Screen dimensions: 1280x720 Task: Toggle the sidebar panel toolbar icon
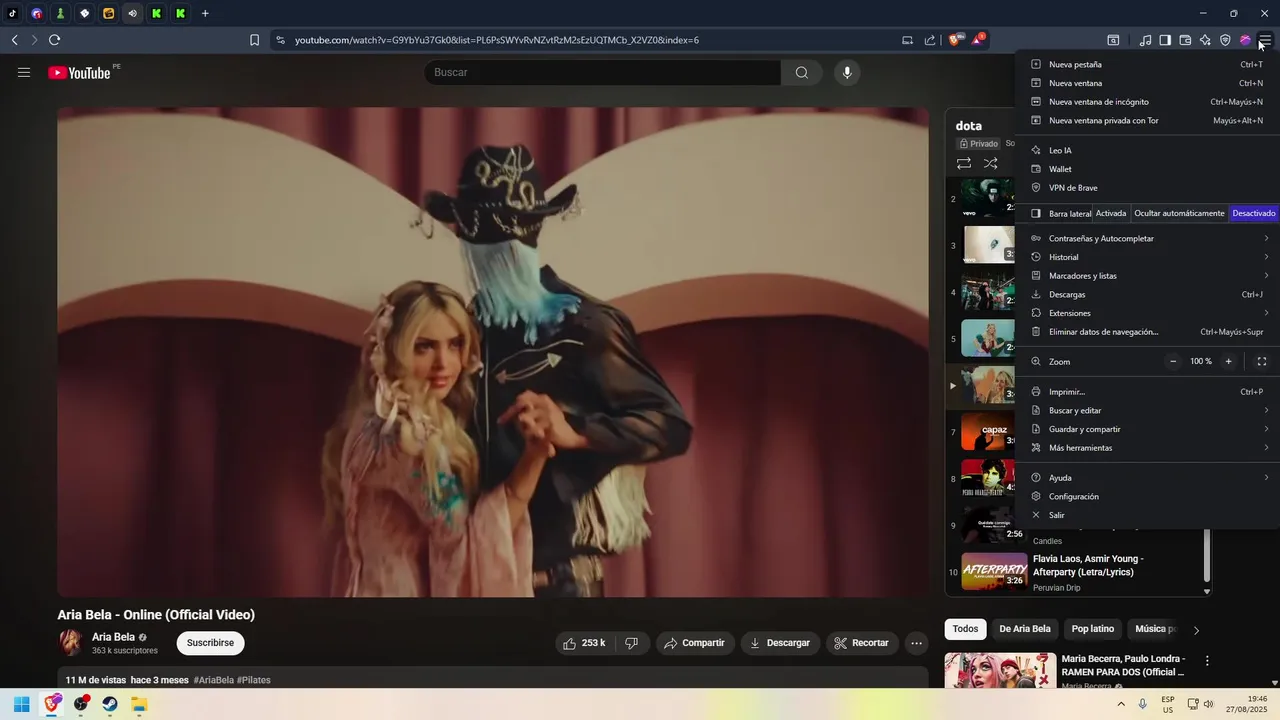[x=1165, y=40]
